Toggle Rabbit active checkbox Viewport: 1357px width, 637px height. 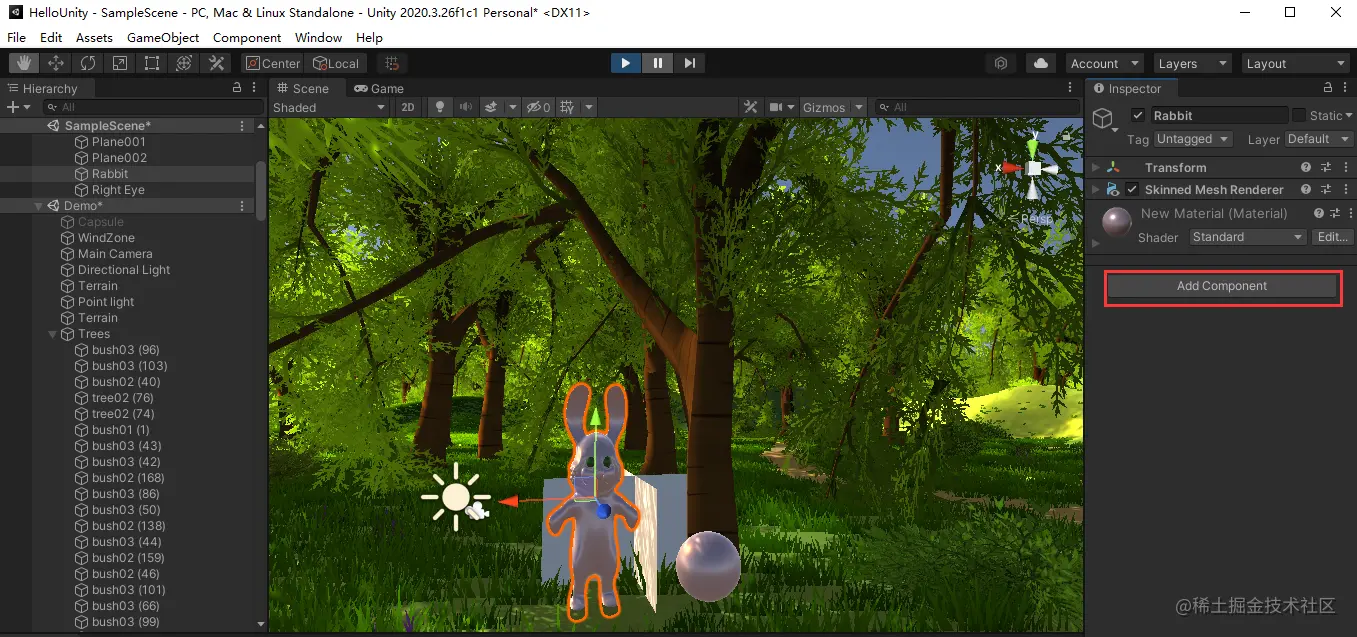coord(1137,116)
